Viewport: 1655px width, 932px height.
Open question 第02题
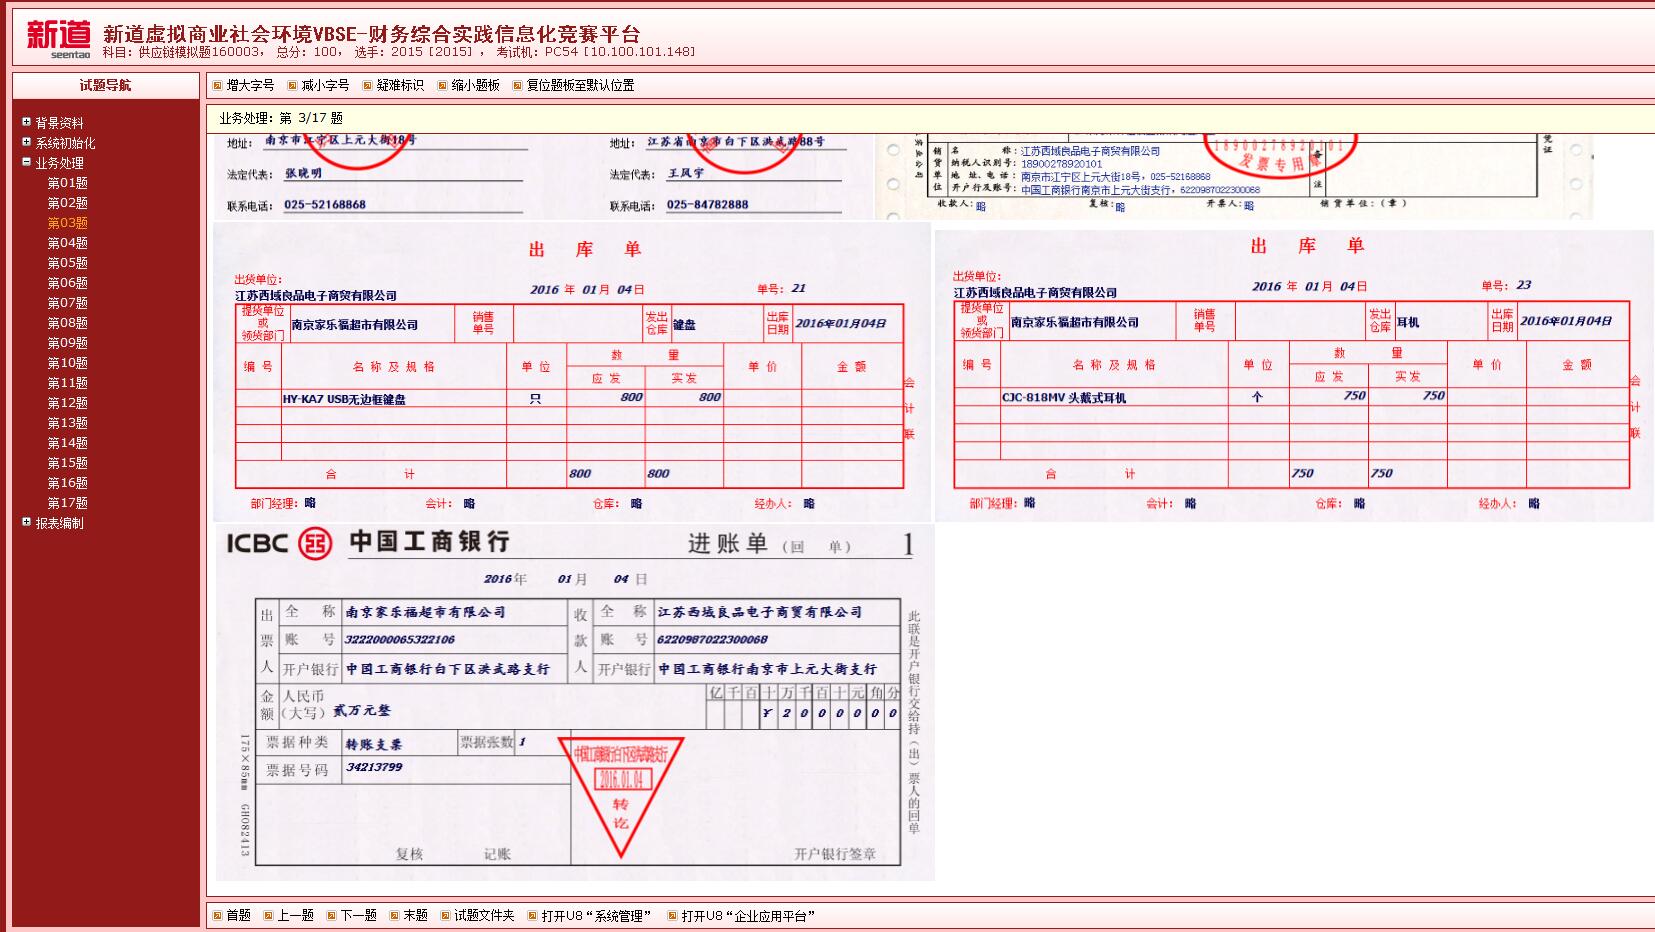pyautogui.click(x=68, y=203)
